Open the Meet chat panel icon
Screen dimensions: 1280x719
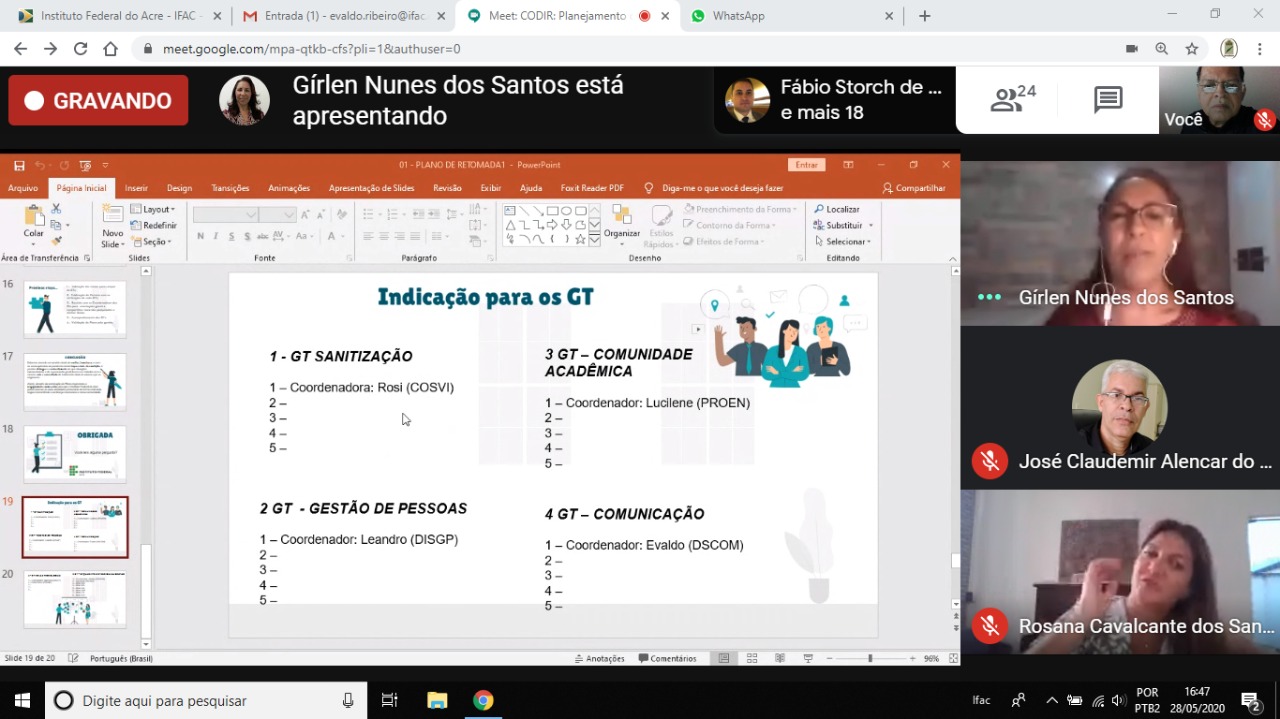[1108, 99]
